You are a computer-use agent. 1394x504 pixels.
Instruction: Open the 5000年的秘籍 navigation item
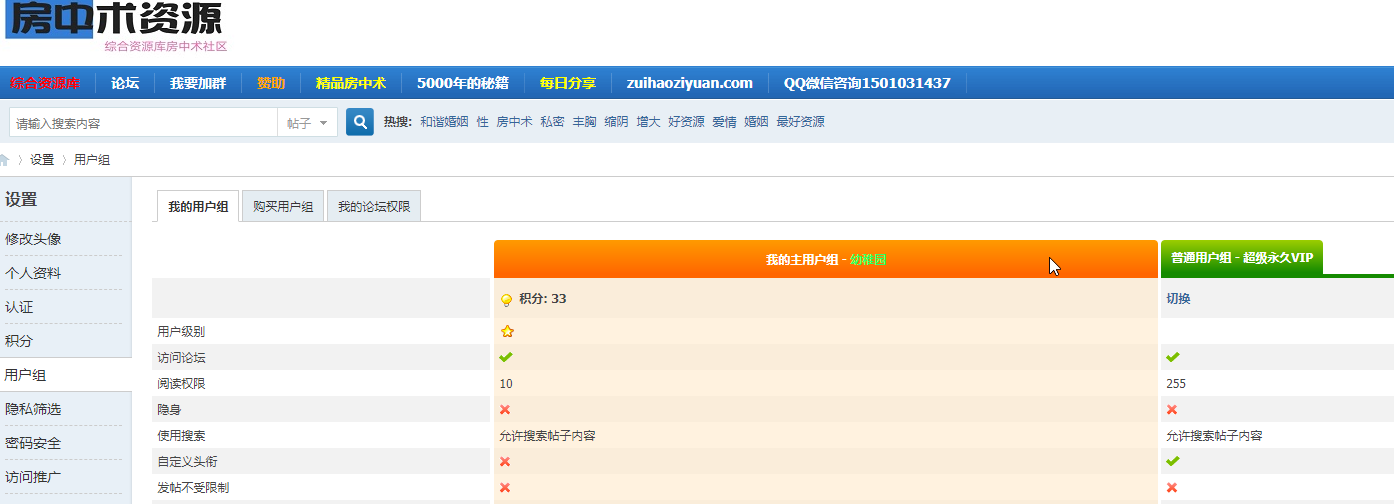click(x=463, y=83)
